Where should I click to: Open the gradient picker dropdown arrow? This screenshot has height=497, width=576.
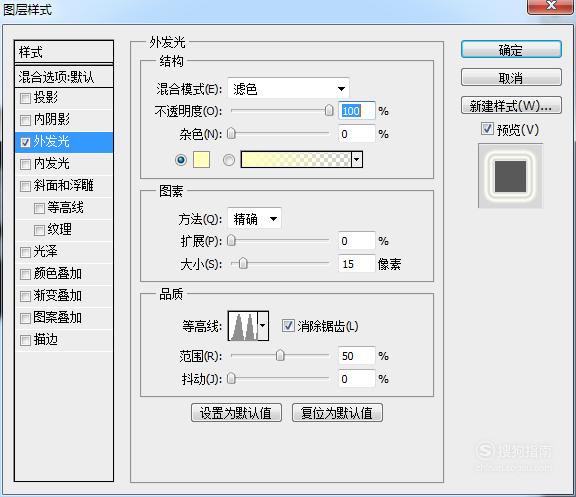click(357, 160)
